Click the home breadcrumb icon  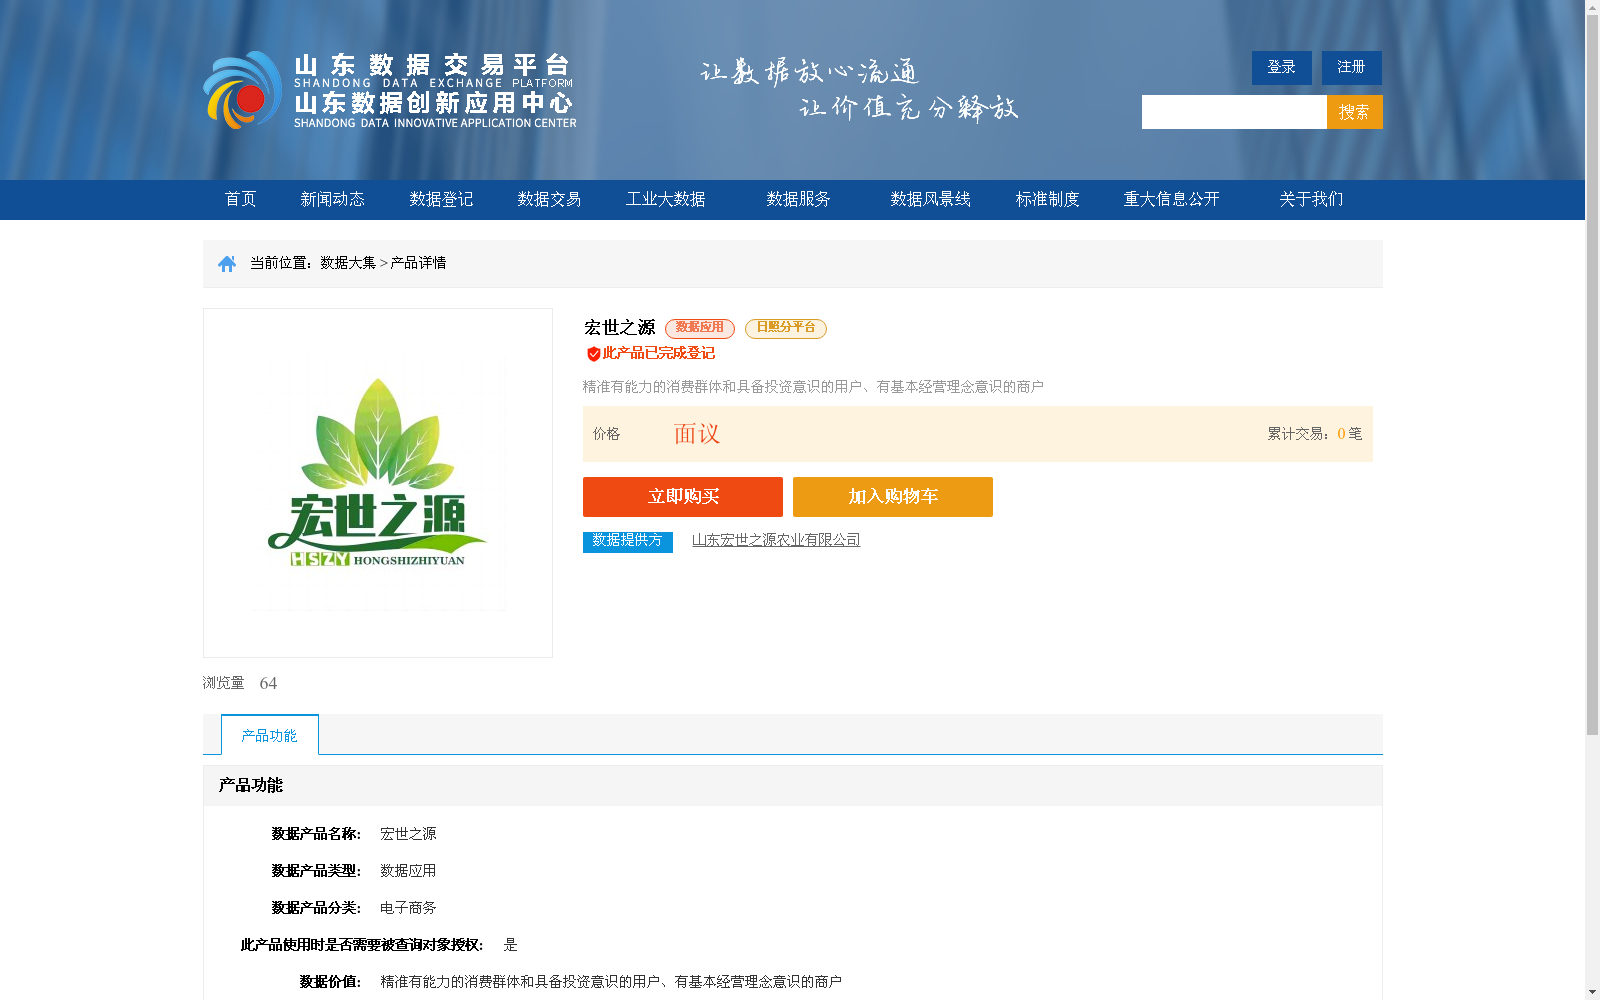click(227, 263)
